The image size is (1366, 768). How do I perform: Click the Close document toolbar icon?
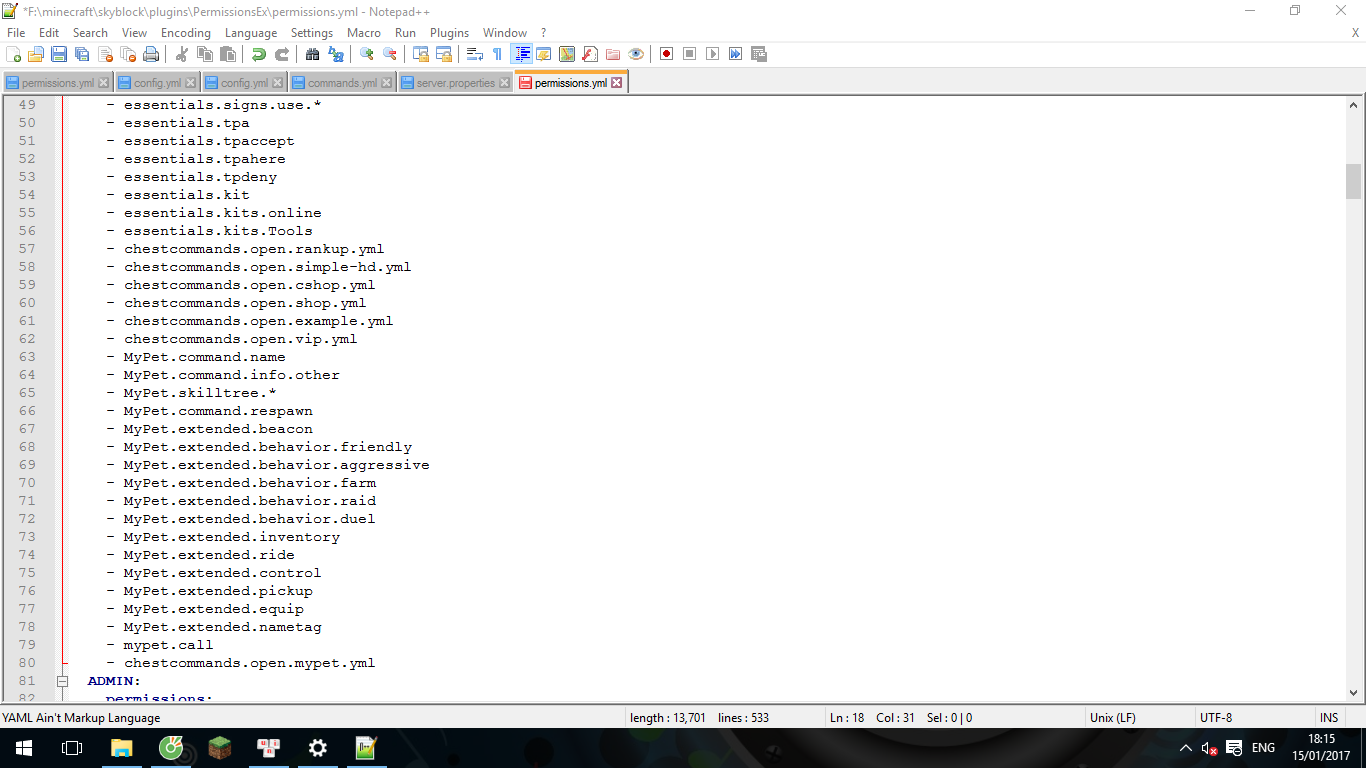pyautogui.click(x=105, y=54)
